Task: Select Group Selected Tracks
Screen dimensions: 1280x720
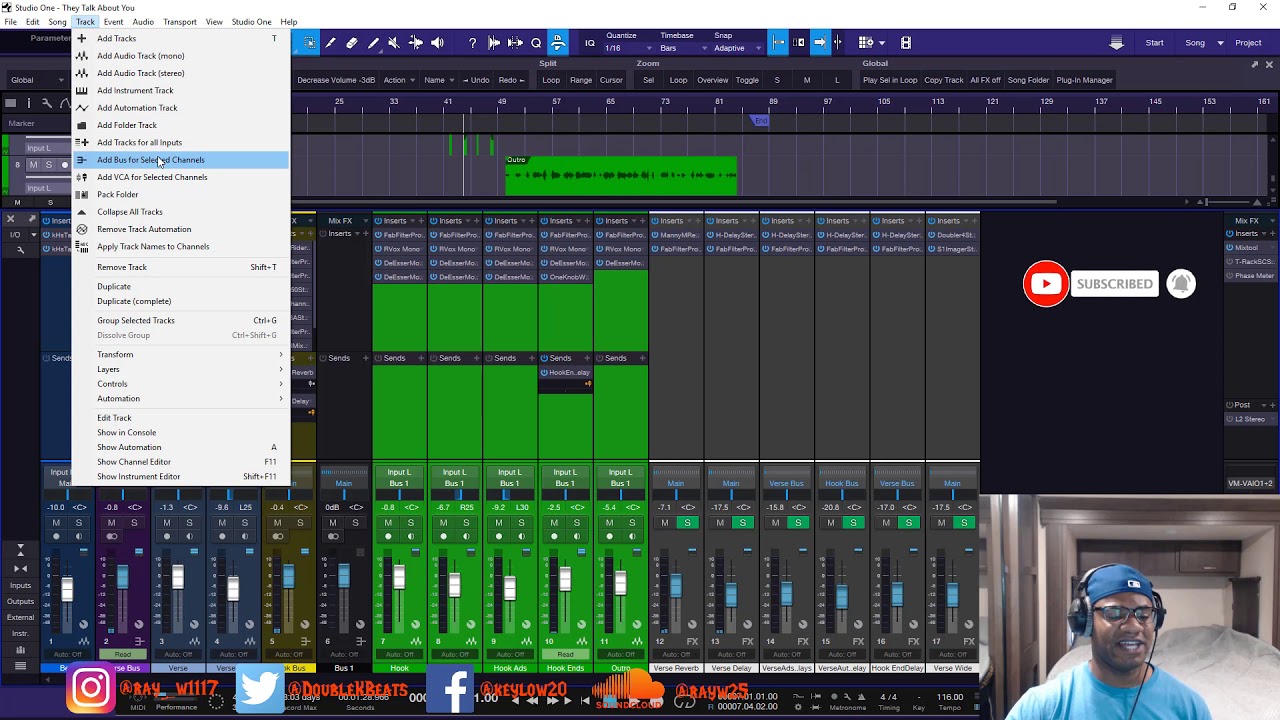Action: pos(181,320)
